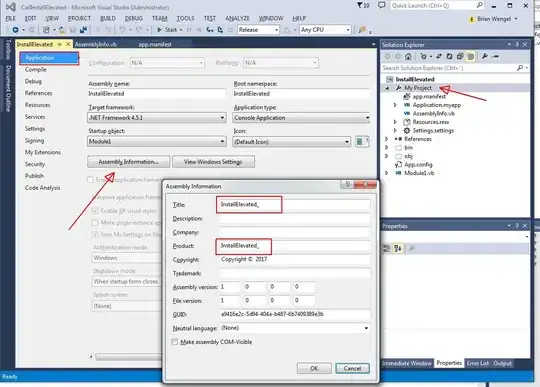Click Cancel in Assembly Information dialog
Viewport: 540px width, 387px height.
pos(353,368)
